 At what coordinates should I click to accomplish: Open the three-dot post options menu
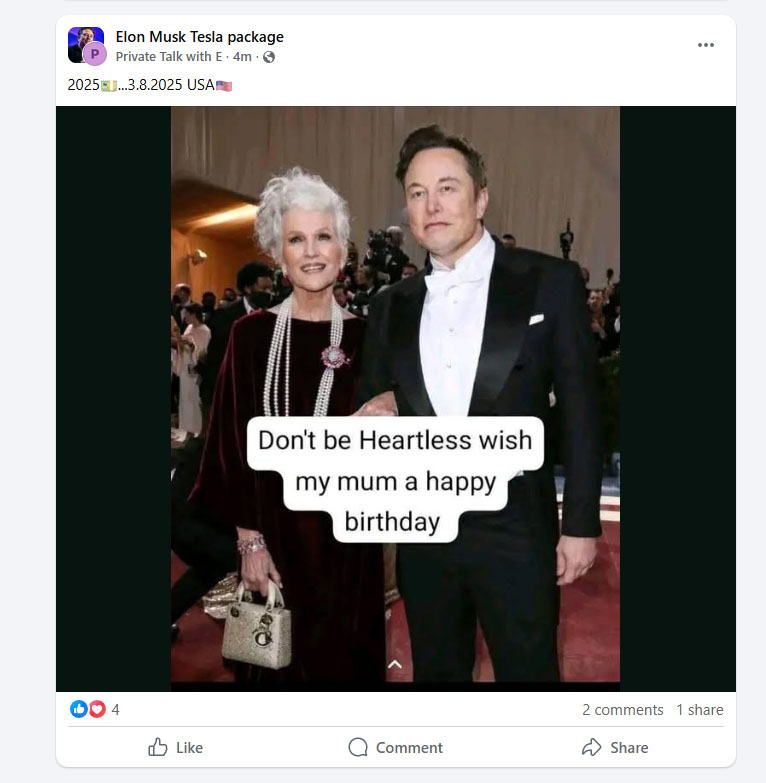pyautogui.click(x=706, y=45)
